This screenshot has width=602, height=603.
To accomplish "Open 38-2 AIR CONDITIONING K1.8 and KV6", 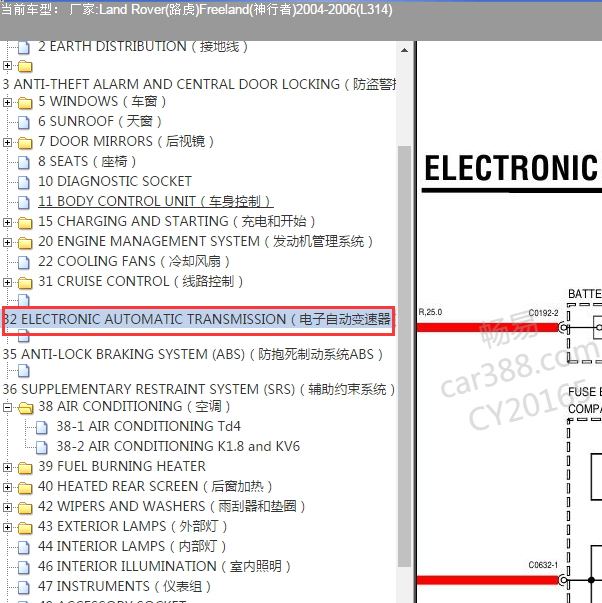I will coord(178,447).
